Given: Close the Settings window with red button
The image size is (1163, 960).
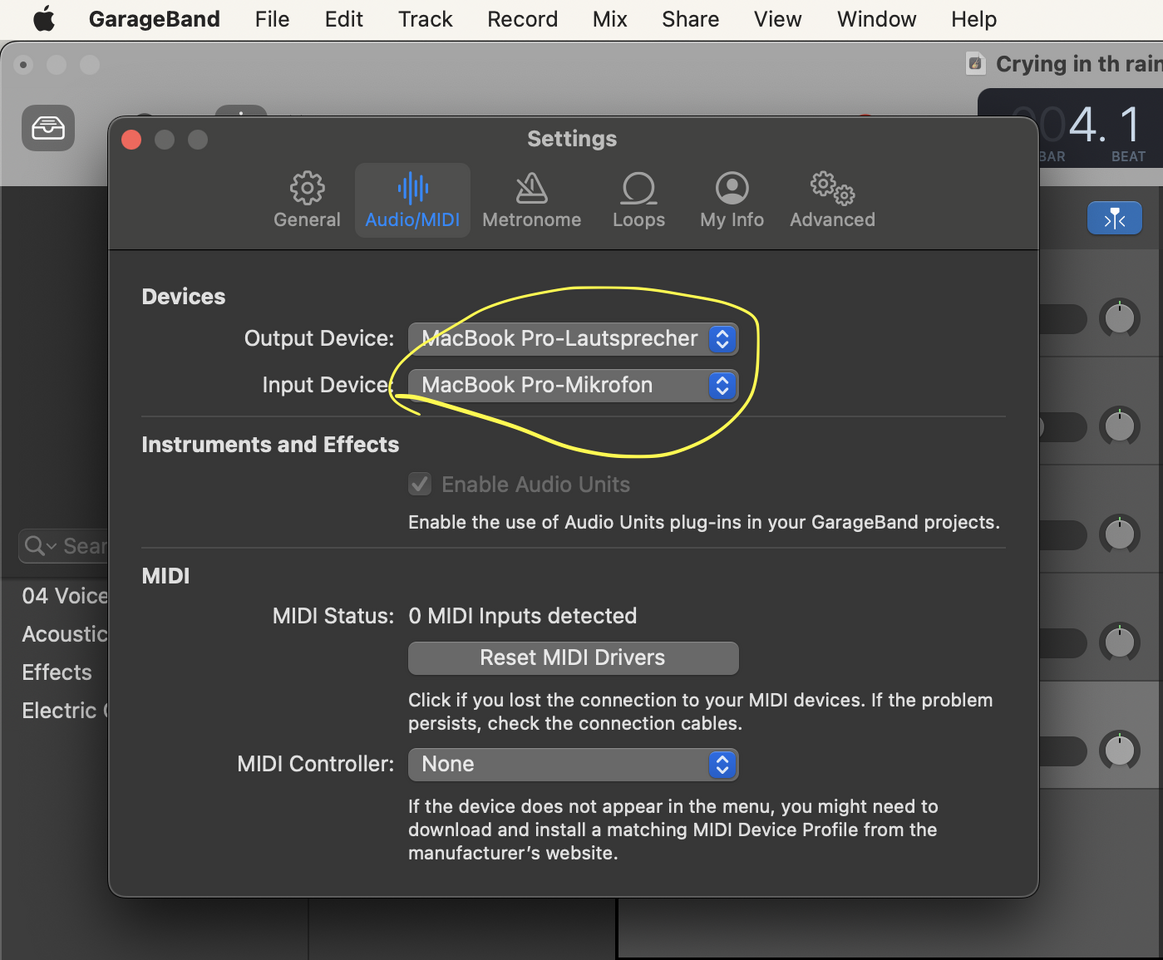Looking at the screenshot, I should click(x=131, y=139).
